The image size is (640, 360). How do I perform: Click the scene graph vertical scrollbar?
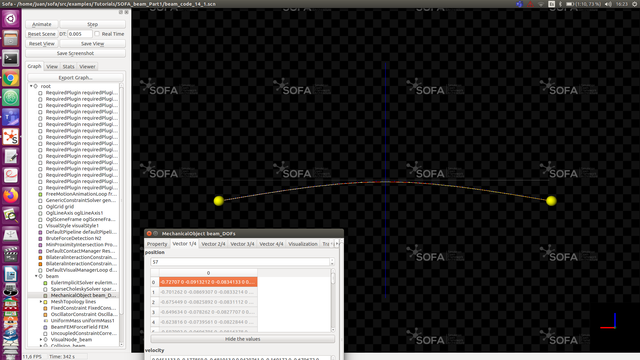point(121,215)
